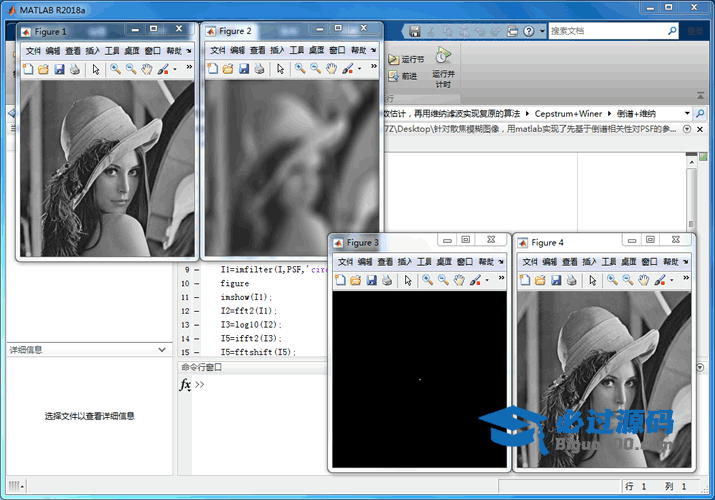Screen dimensions: 715x500
Task: Open file icon in Figure 1 toolbar
Action: [x=43, y=69]
